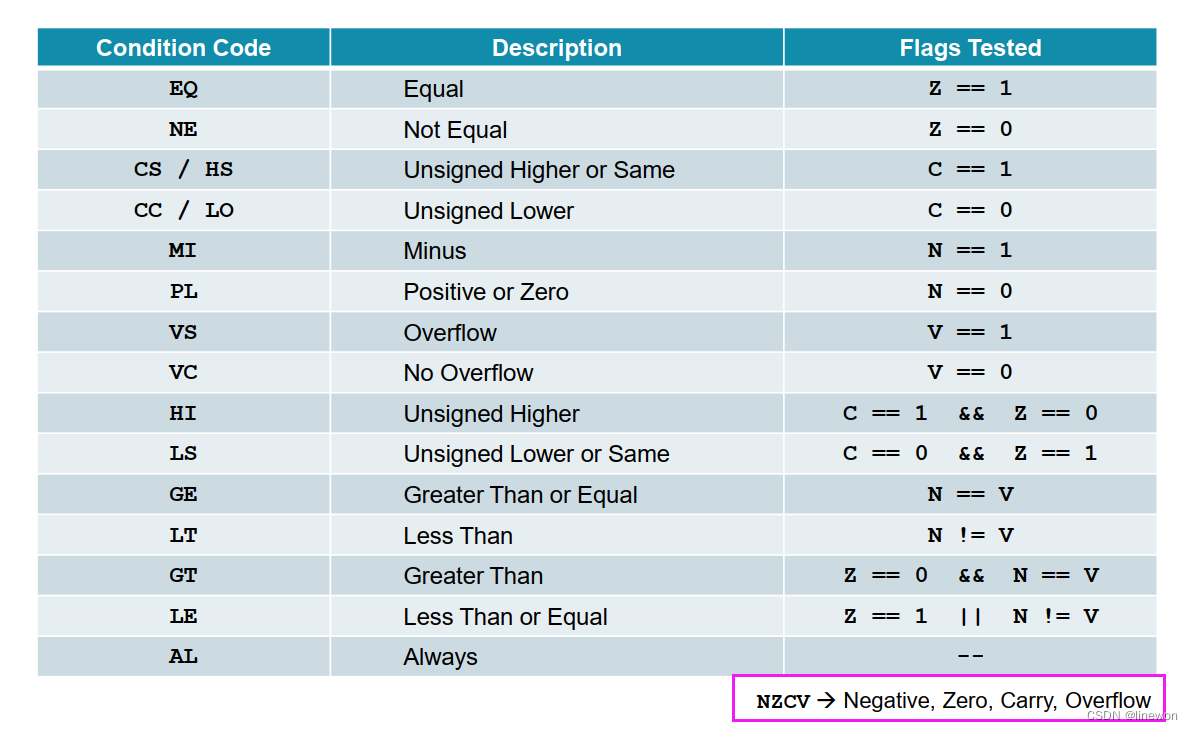1193x730 pixels.
Task: Click the Z == 1 || N != V flags
Action: pos(970,616)
